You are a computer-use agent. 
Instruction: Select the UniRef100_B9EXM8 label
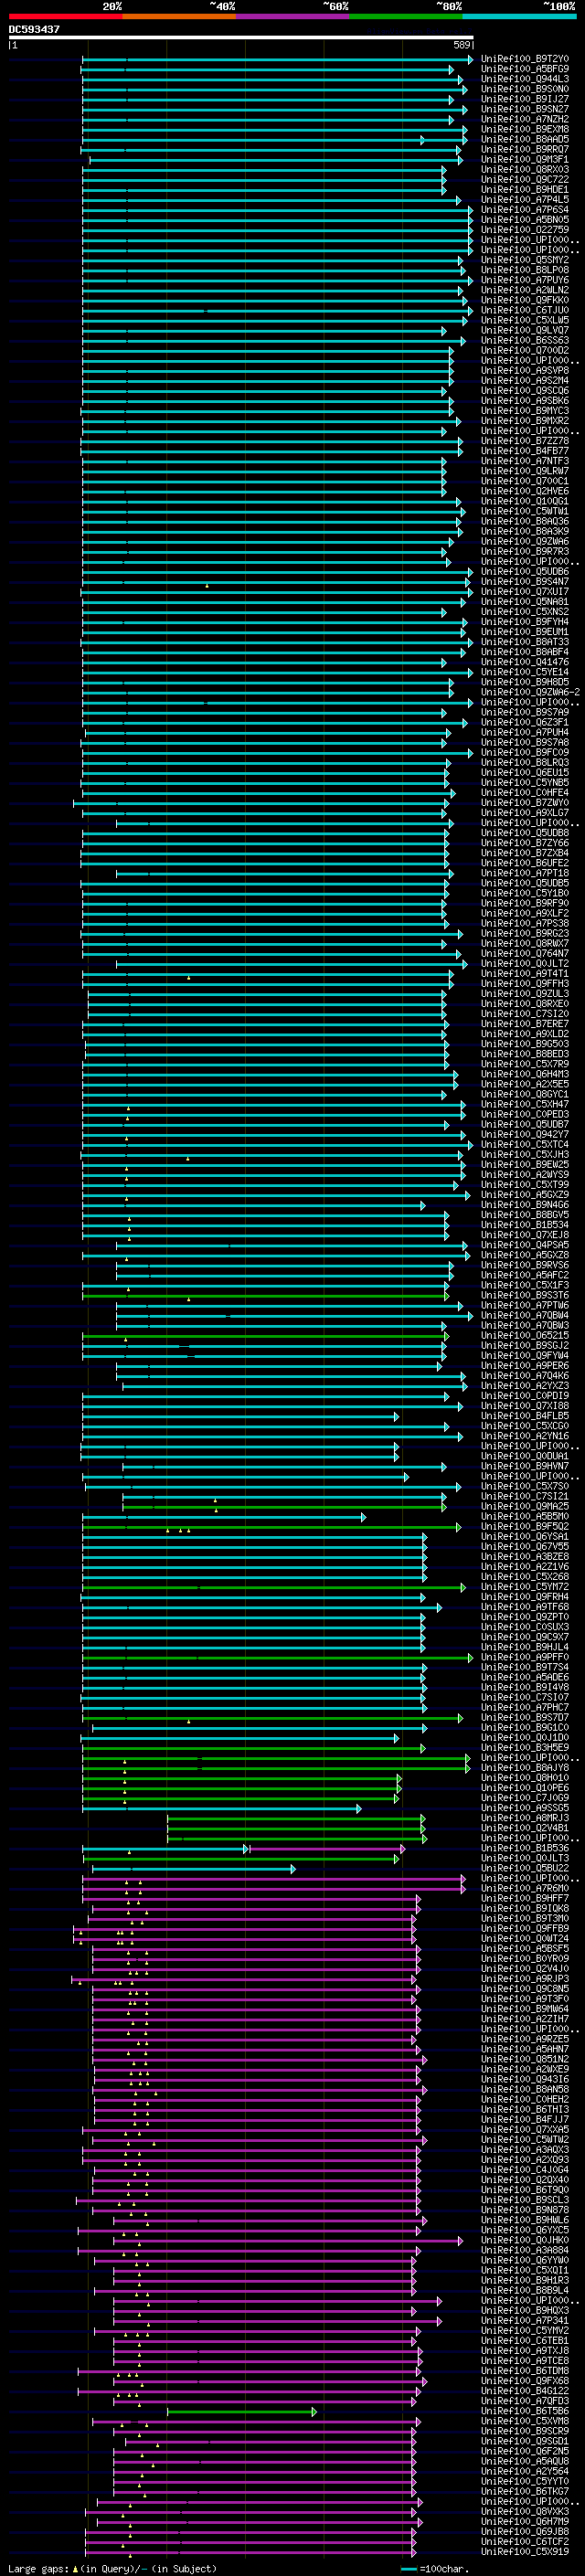click(525, 129)
